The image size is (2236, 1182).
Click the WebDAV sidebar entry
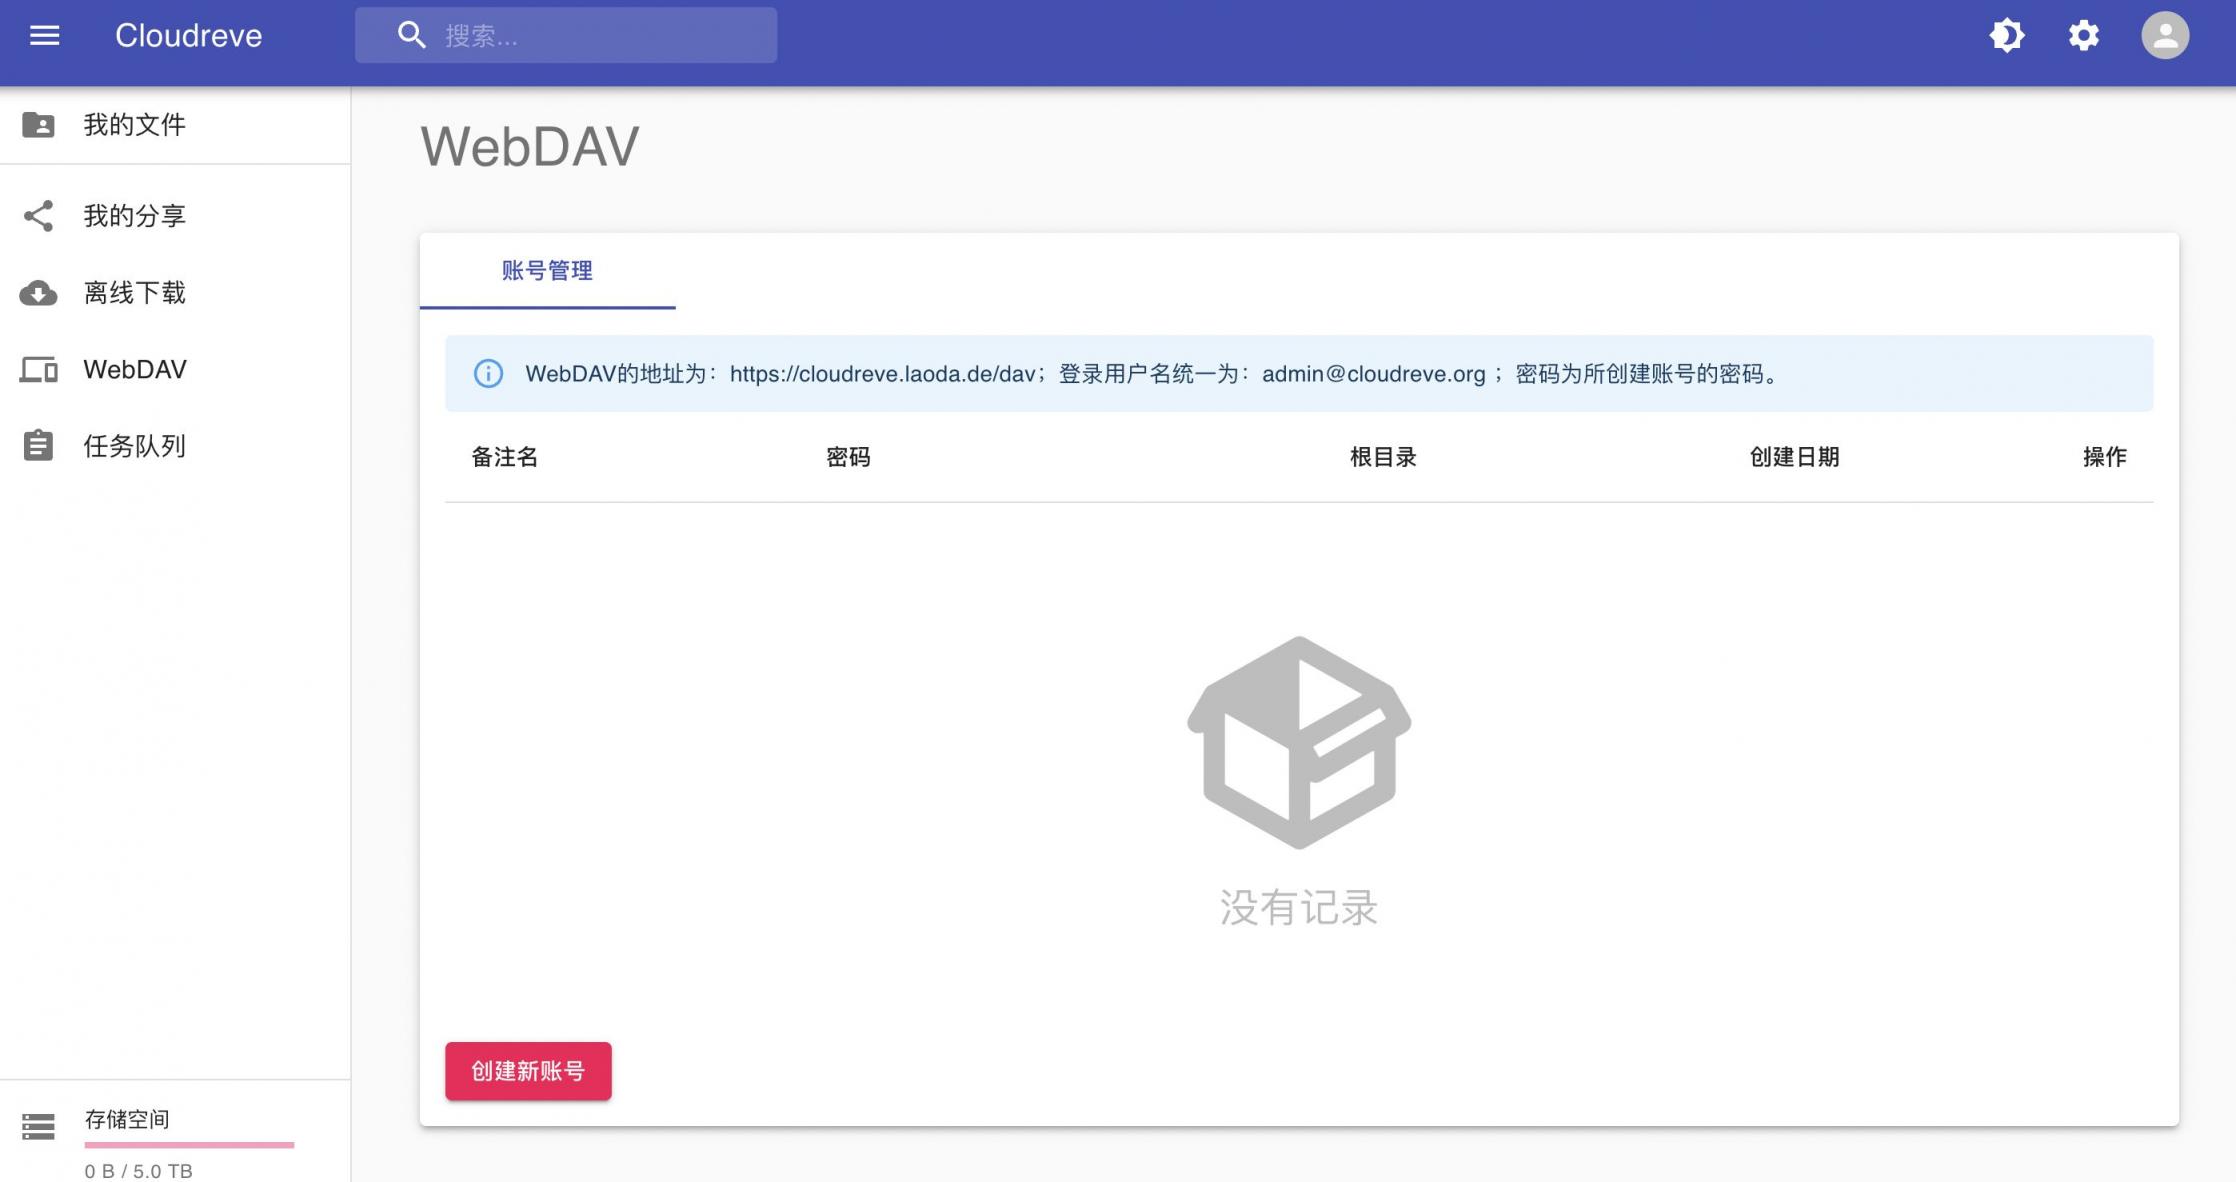click(135, 369)
